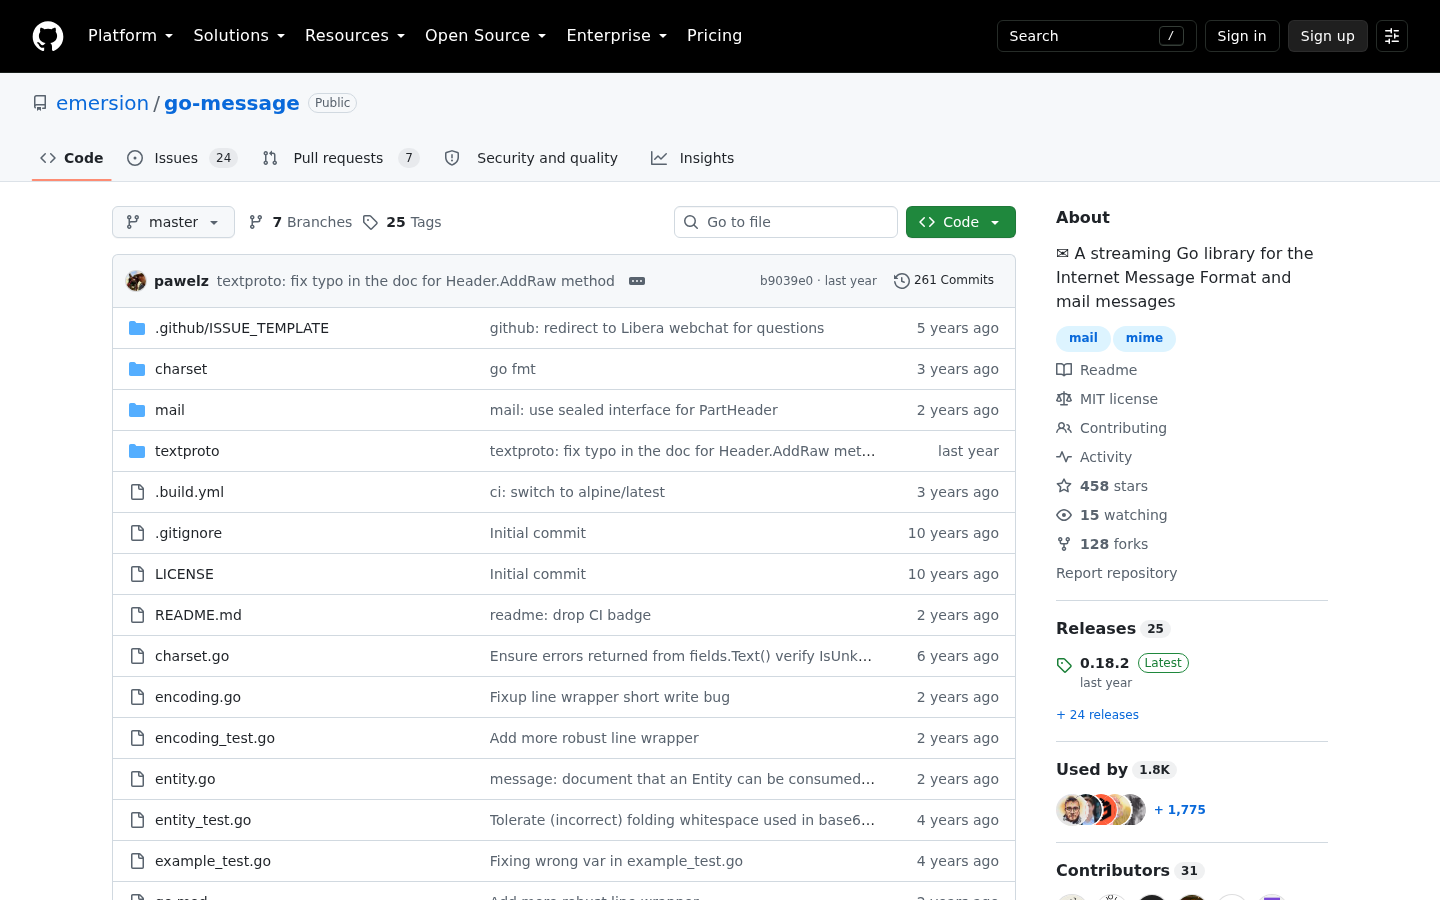
Task: Open the appearance settings icon in header
Action: pos(1392,36)
